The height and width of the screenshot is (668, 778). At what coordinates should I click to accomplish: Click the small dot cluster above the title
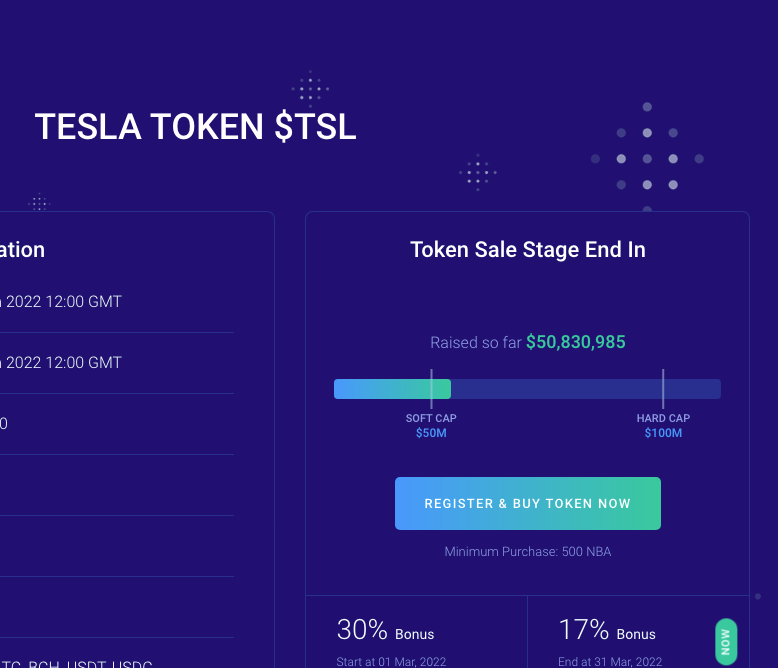tap(310, 90)
